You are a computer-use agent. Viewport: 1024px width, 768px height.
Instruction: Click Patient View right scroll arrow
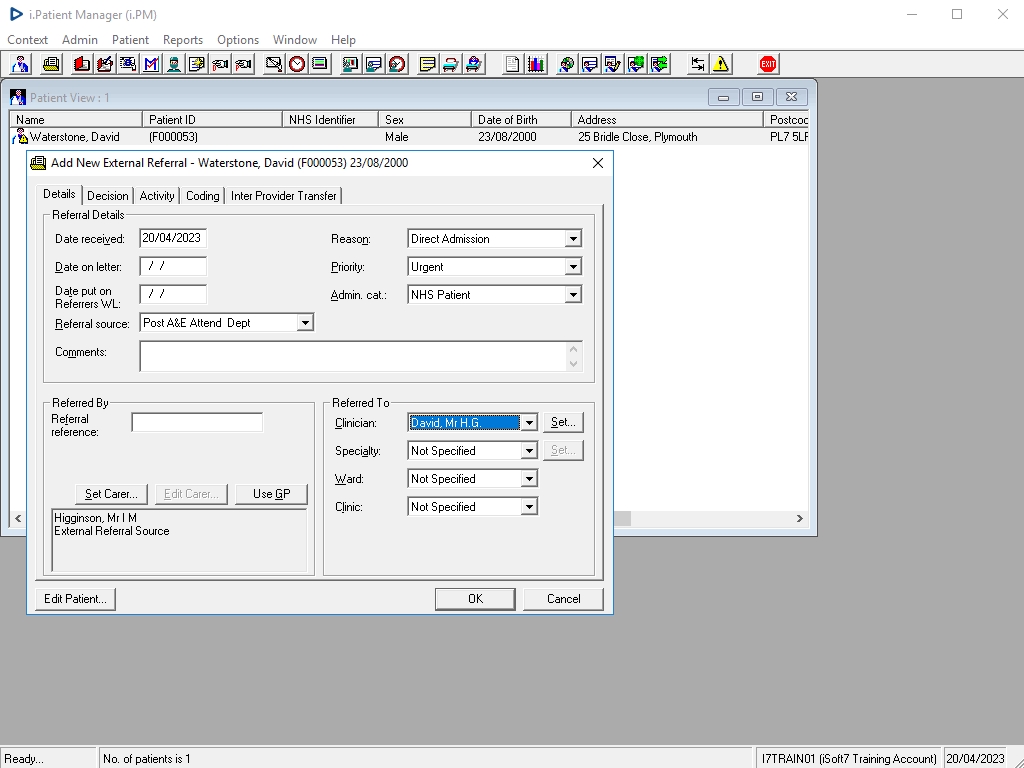(799, 519)
